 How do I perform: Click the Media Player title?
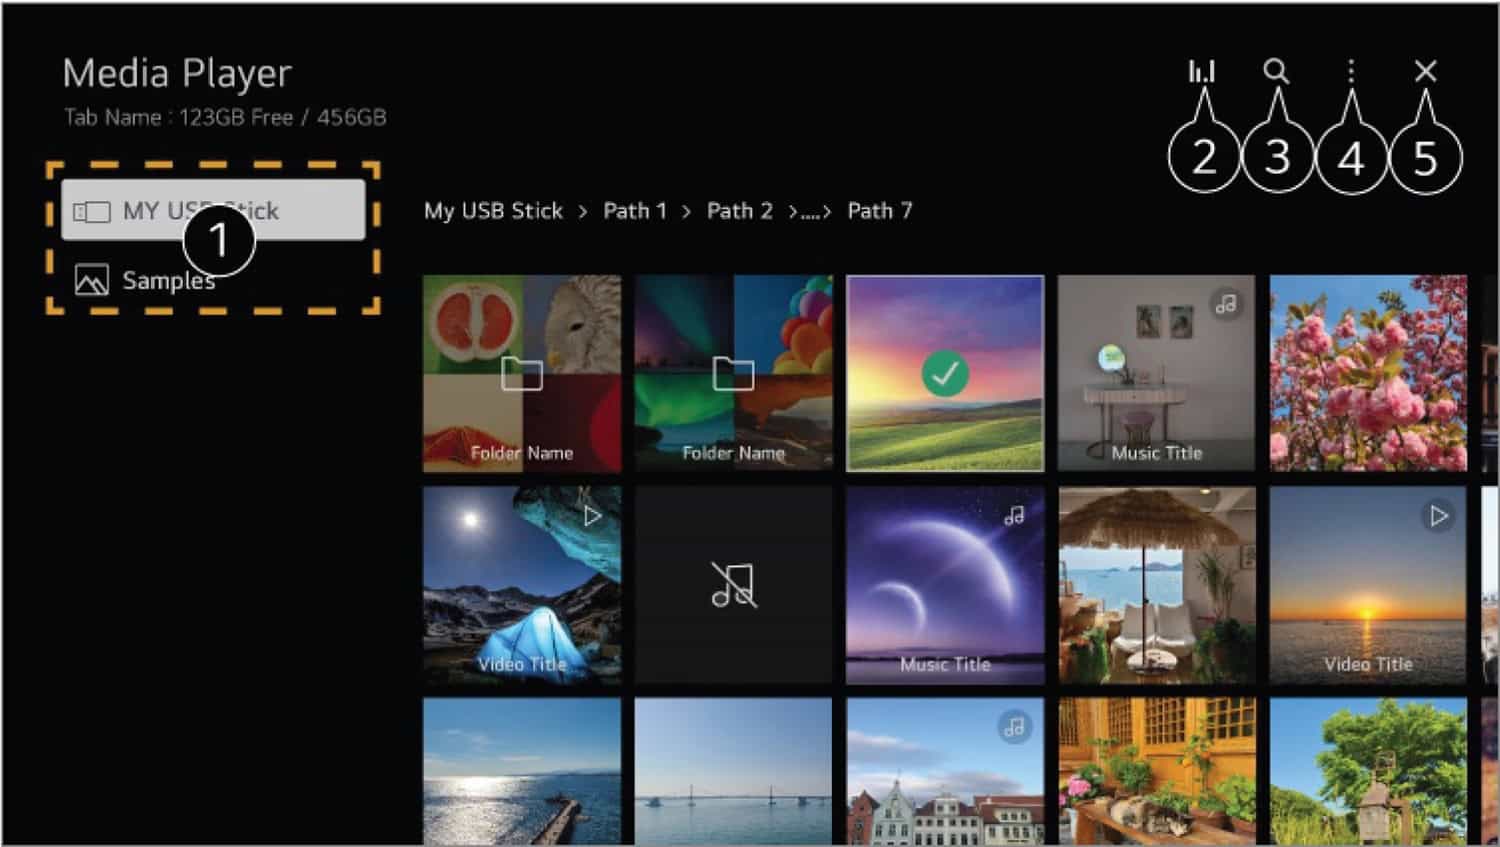[x=177, y=74]
